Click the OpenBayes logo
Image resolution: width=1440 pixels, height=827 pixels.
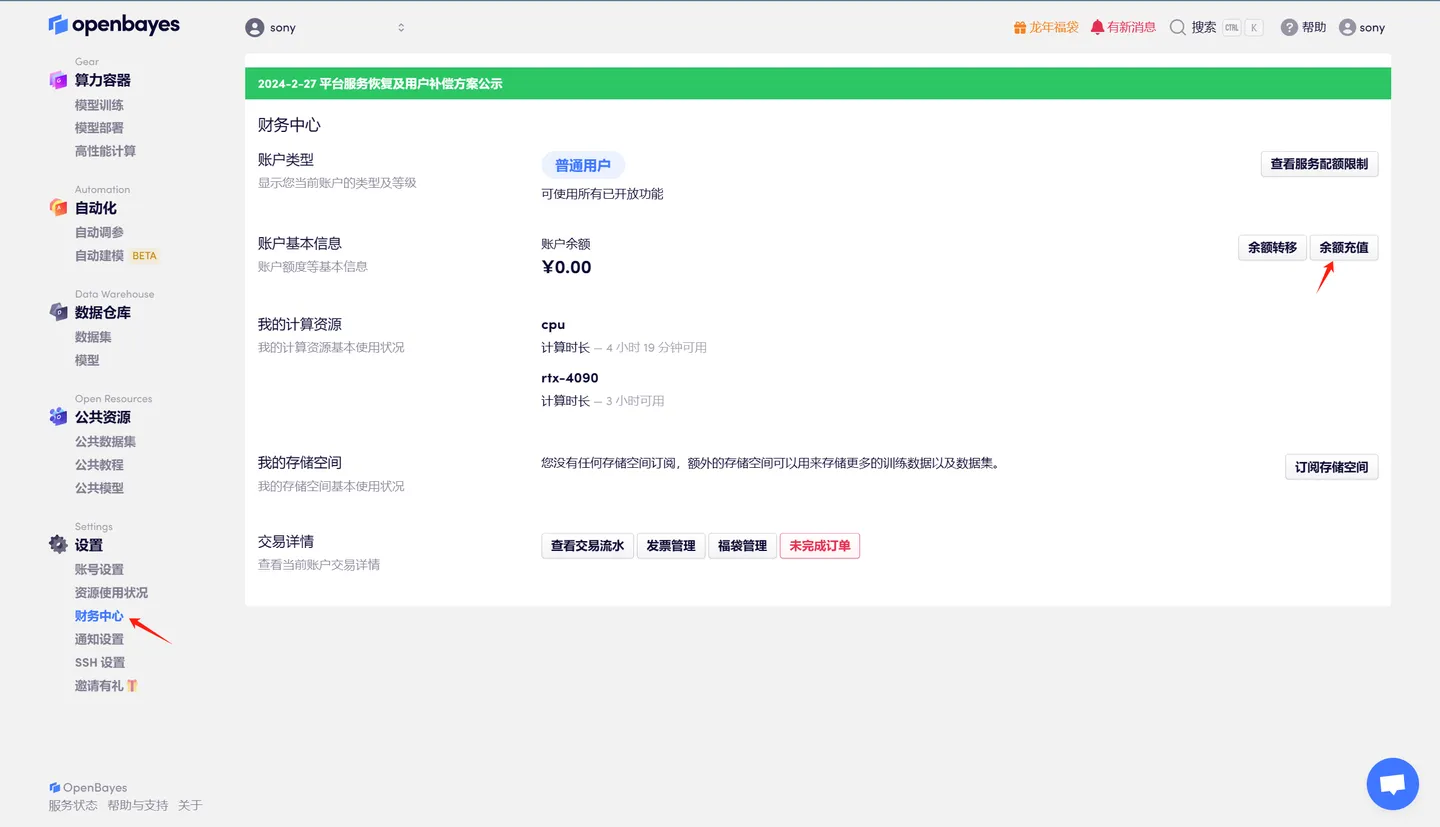113,24
